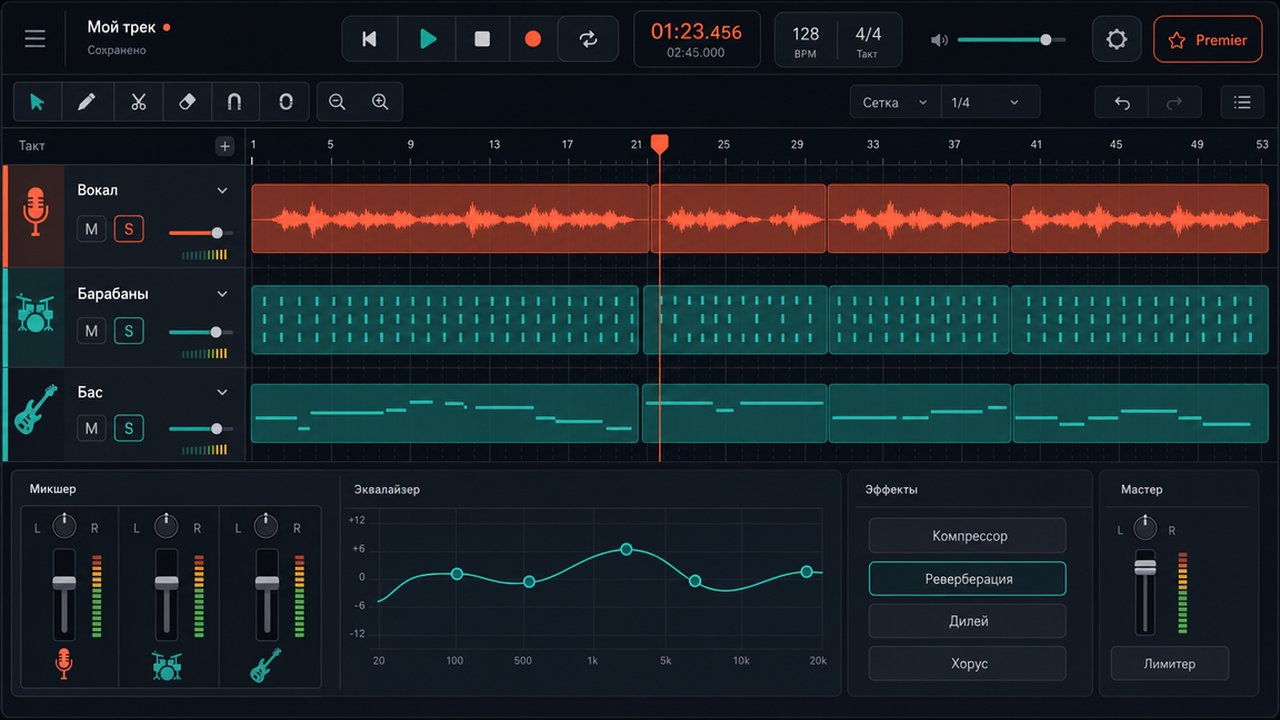
Task: Select the eraser tool
Action: click(187, 102)
